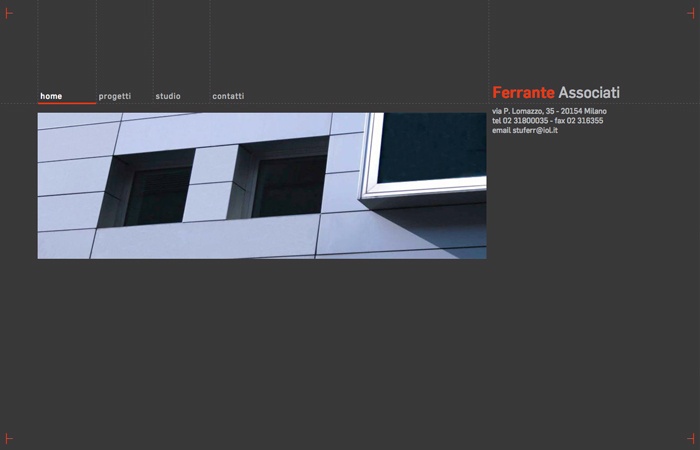Click the email stuferr@iol.it line
This screenshot has height=450, width=700.
point(525,130)
